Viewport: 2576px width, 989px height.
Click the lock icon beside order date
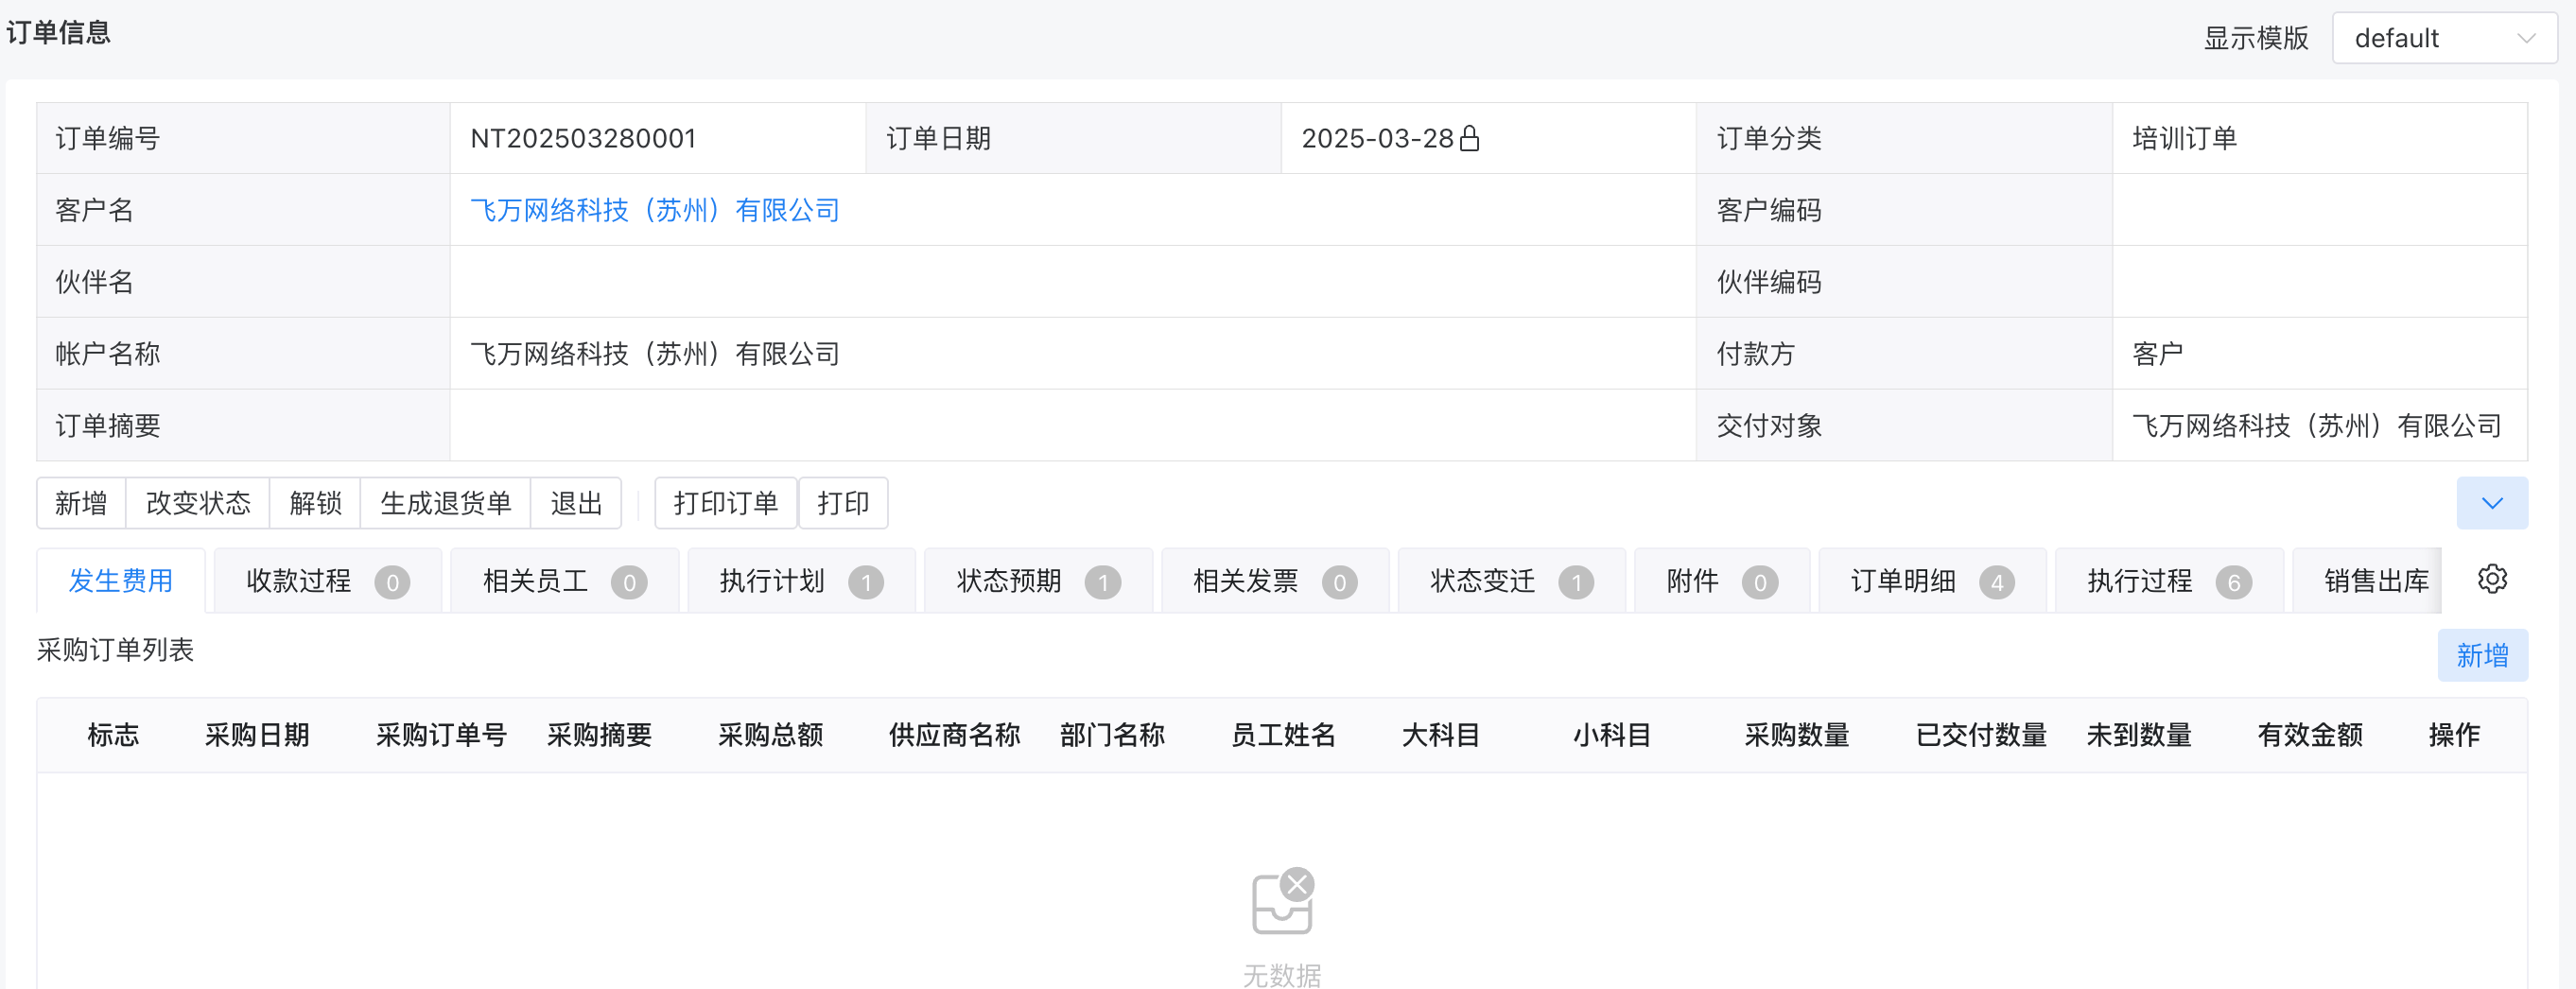(1469, 138)
